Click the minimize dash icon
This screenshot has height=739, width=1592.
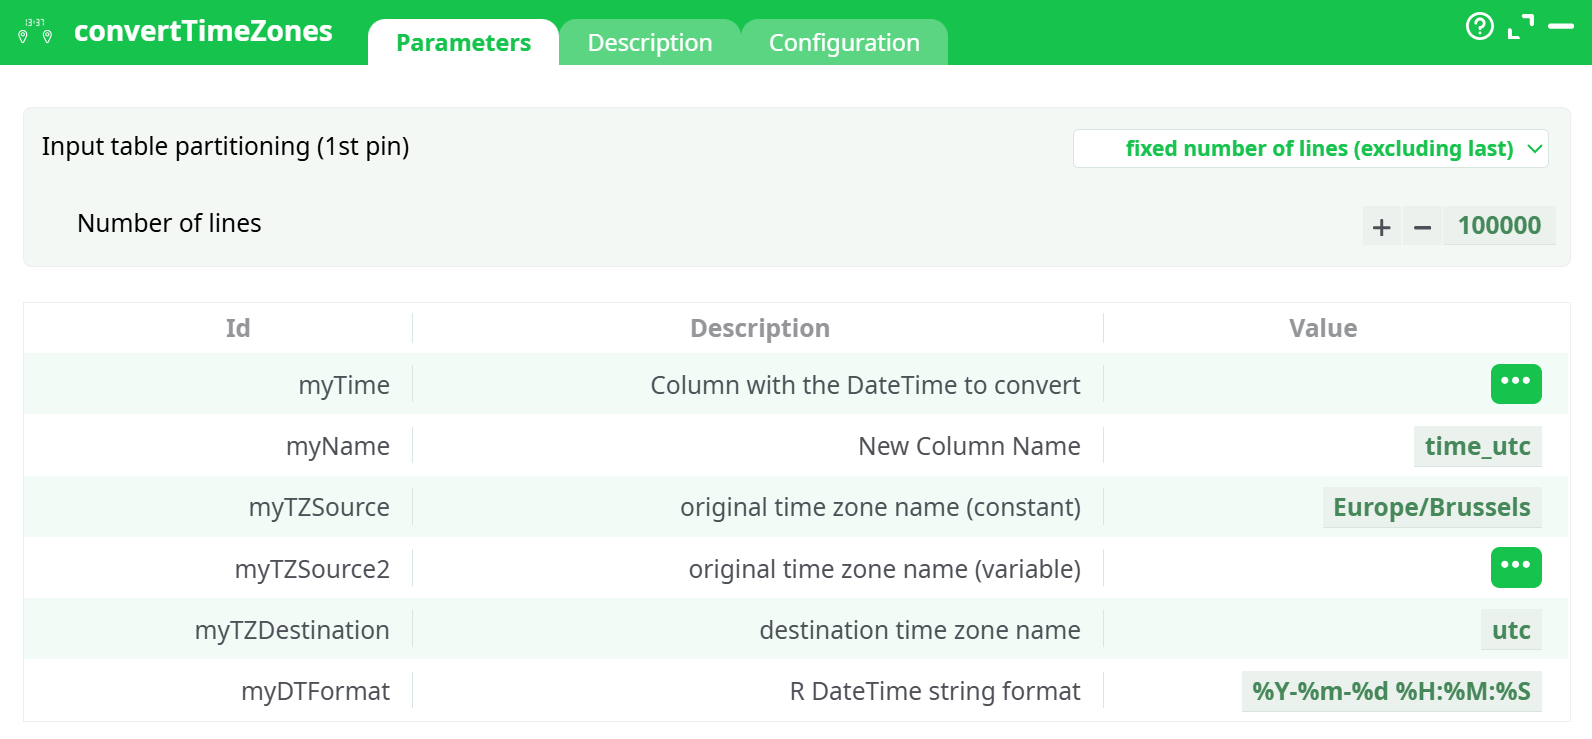tap(1560, 27)
